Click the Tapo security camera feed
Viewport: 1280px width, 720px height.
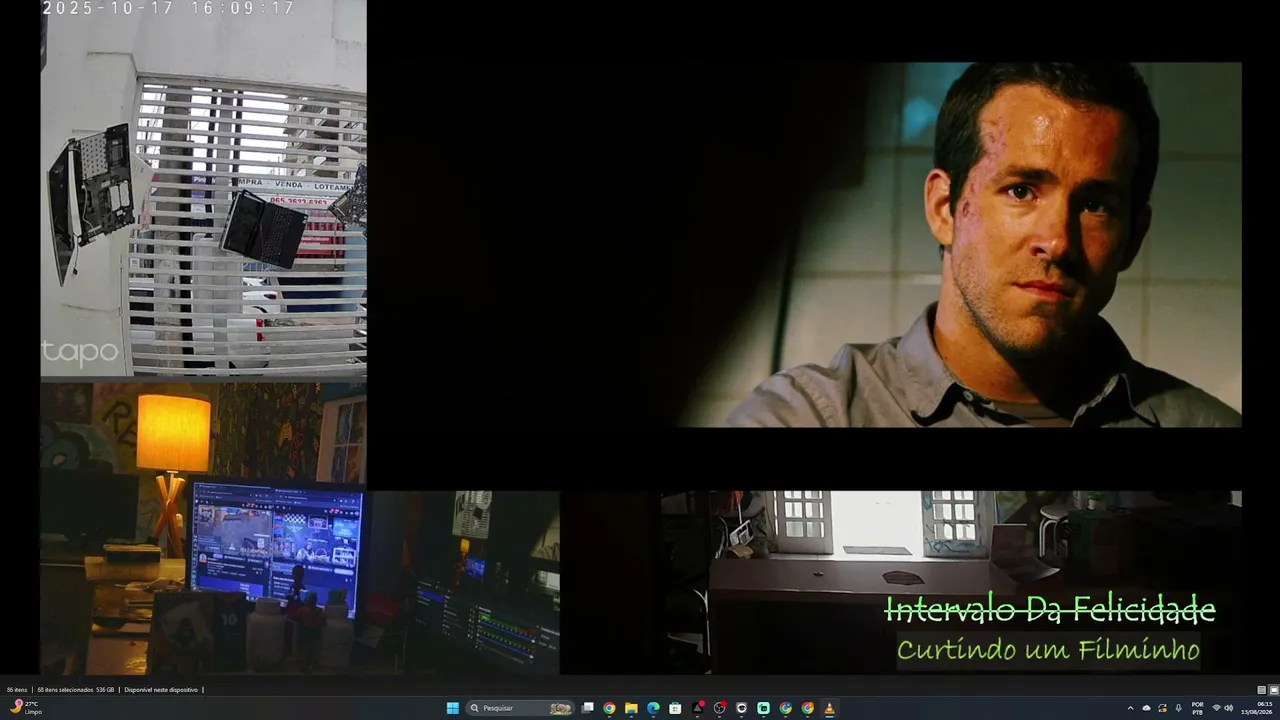click(203, 189)
